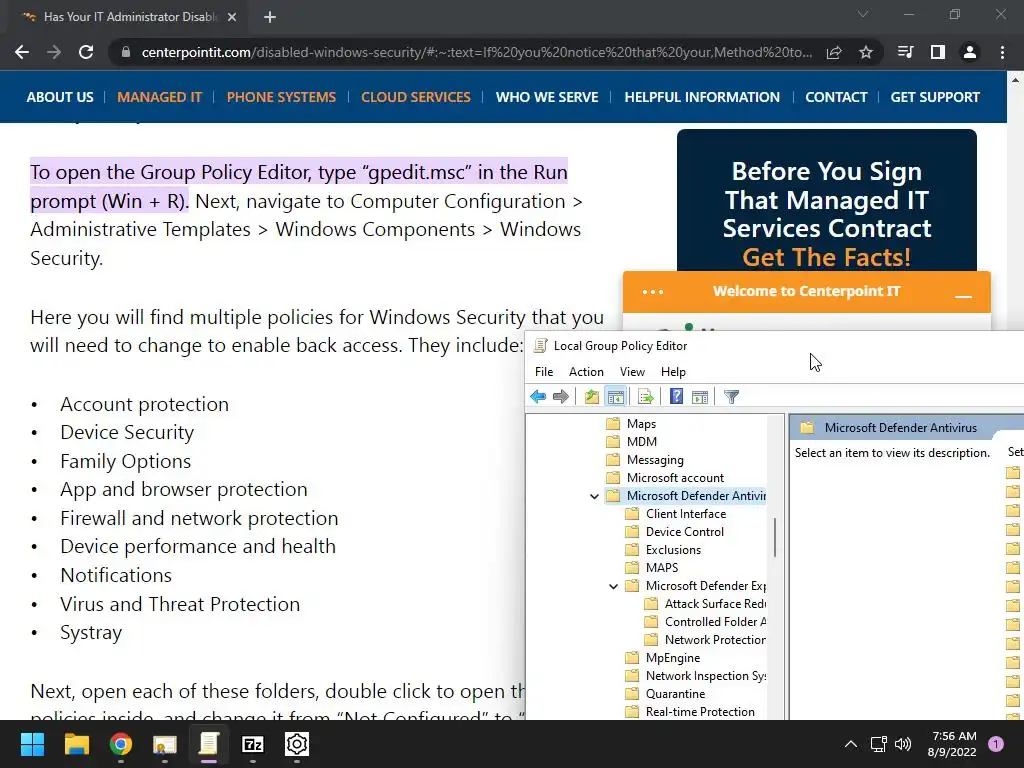Viewport: 1024px width, 768px height.
Task: Reload the page in Chrome
Action: (x=86, y=52)
